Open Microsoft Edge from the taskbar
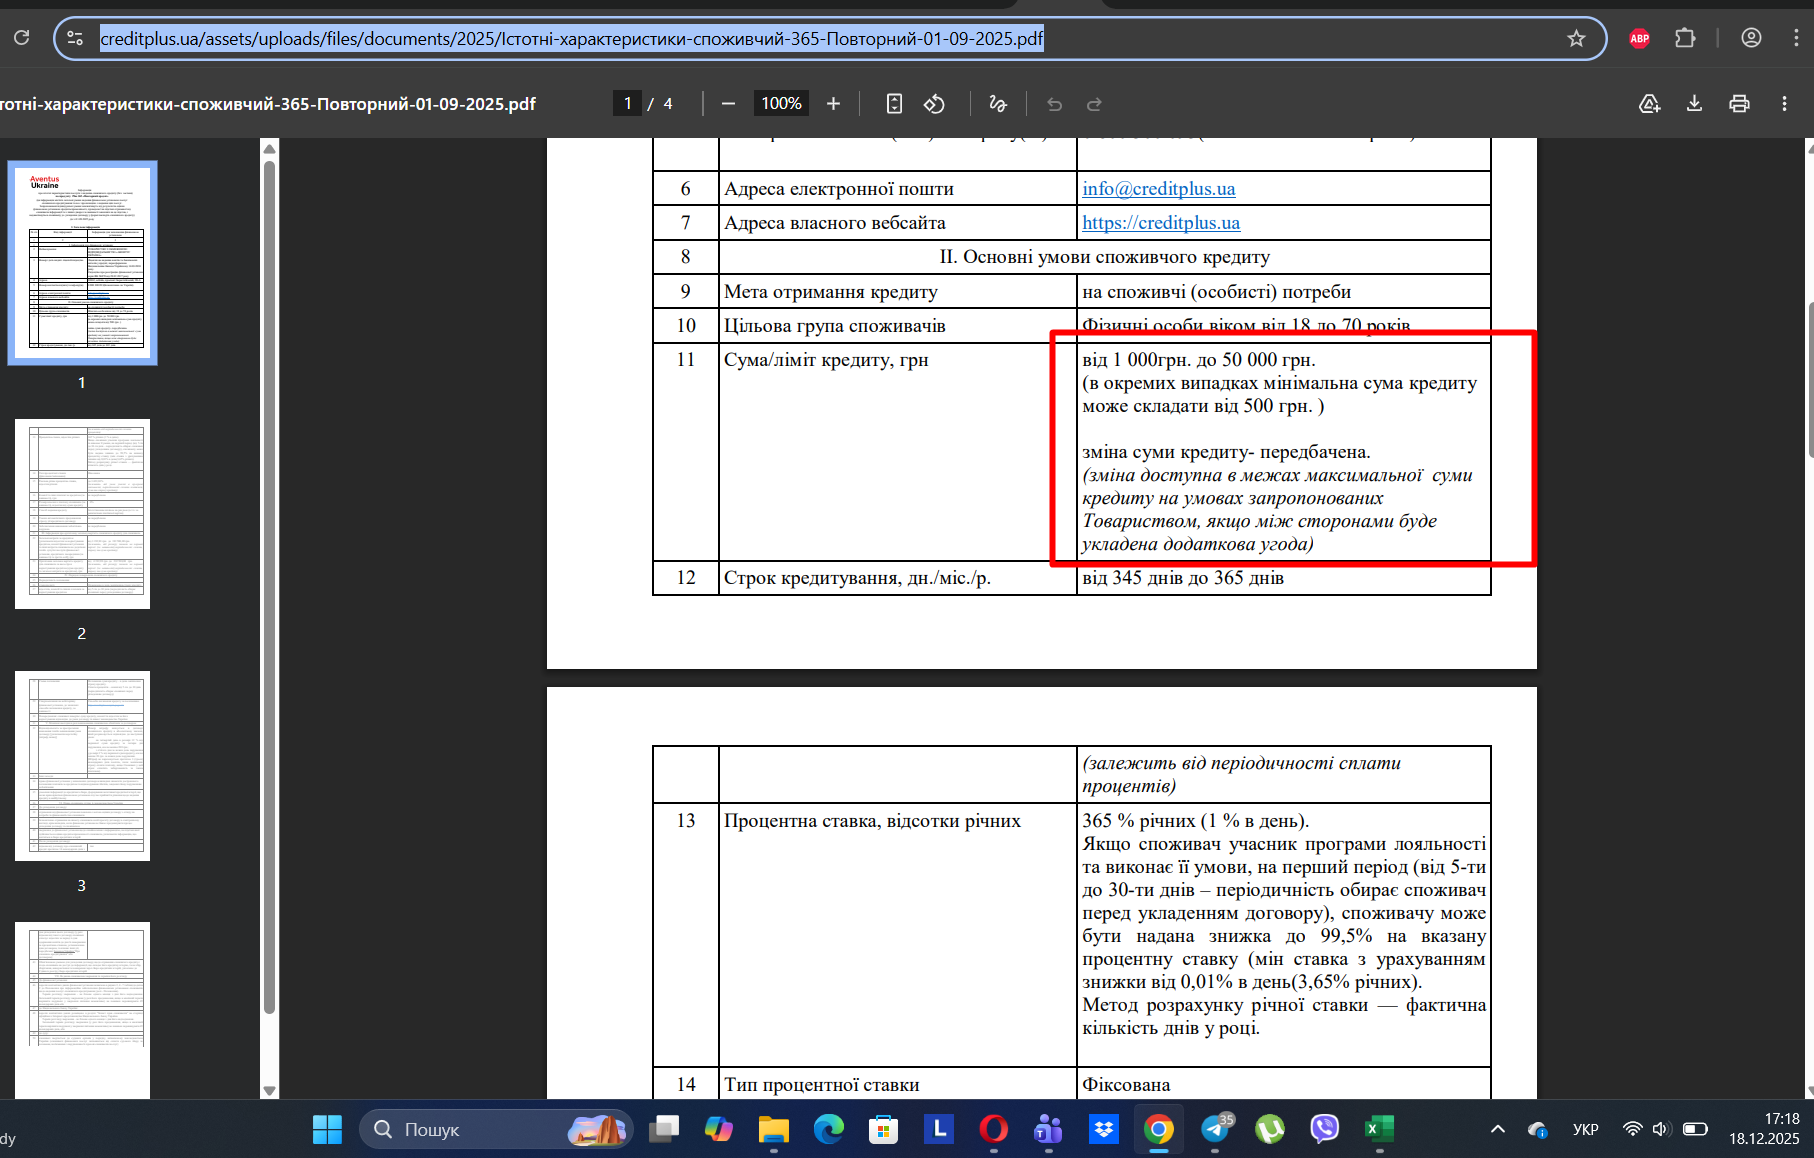Image resolution: width=1814 pixels, height=1158 pixels. tap(828, 1129)
